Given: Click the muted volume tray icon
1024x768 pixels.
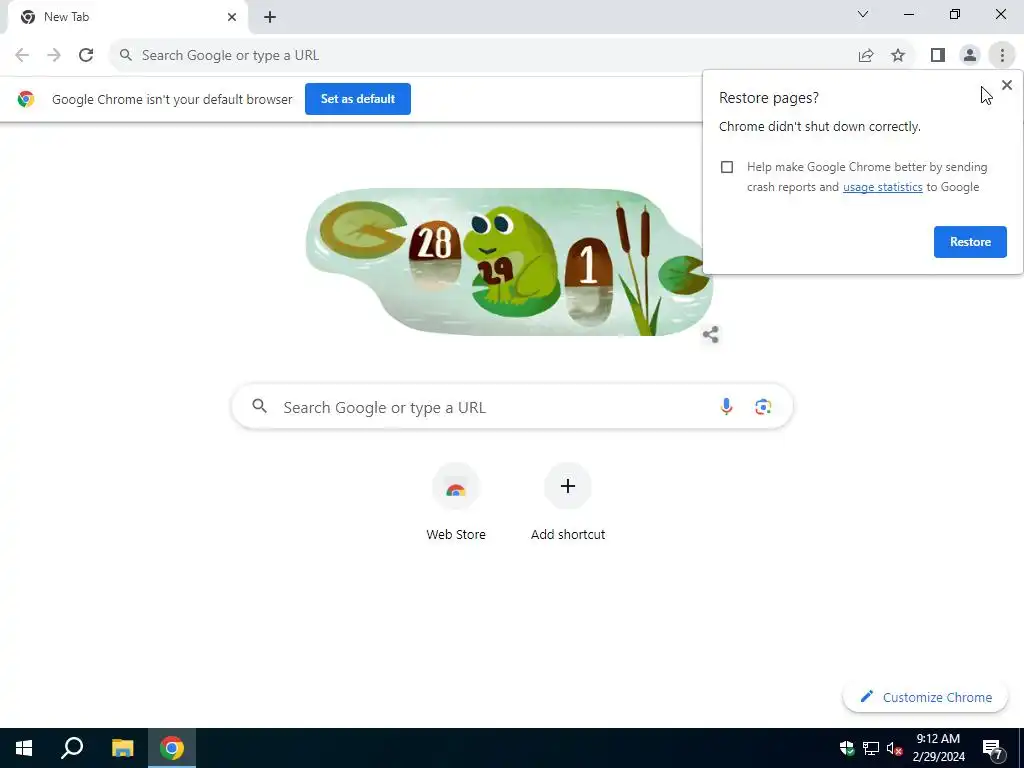Looking at the screenshot, I should tap(894, 748).
